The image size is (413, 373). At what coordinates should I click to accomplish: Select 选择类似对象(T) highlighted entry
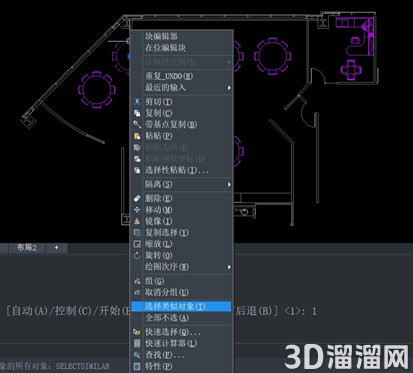click(181, 307)
